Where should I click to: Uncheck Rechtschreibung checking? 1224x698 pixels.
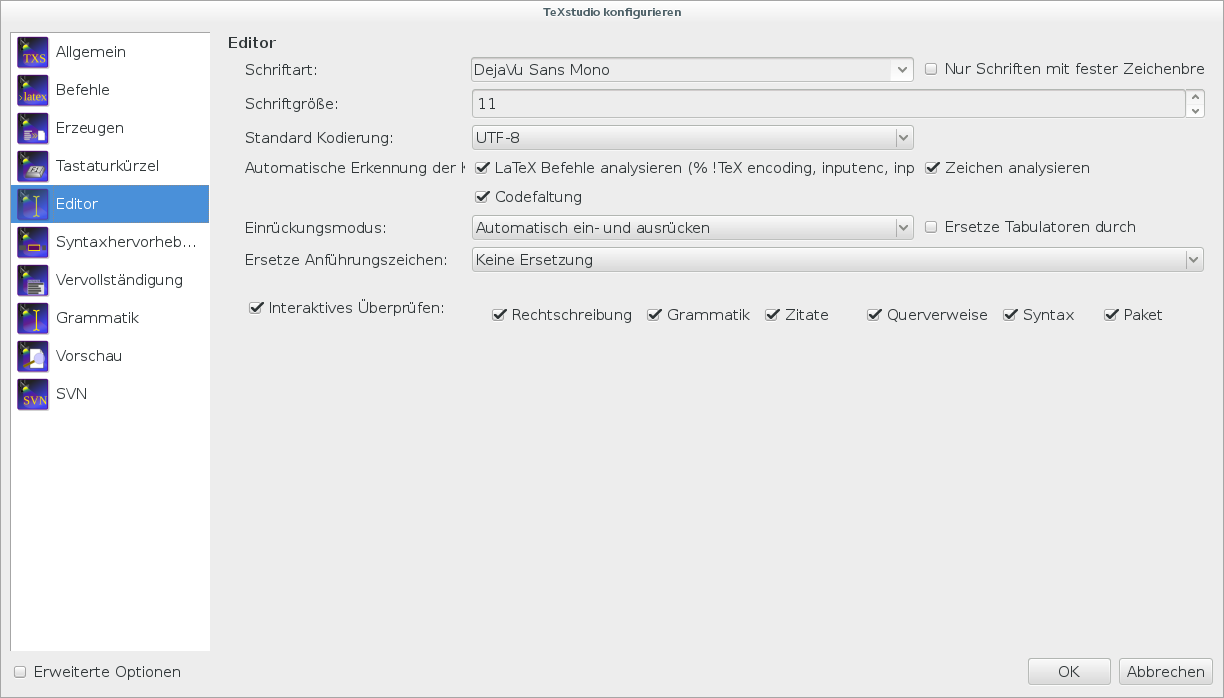point(499,315)
